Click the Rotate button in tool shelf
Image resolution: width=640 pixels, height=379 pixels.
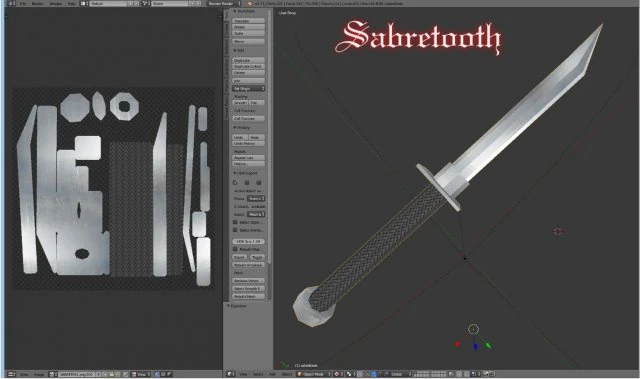coord(248,27)
